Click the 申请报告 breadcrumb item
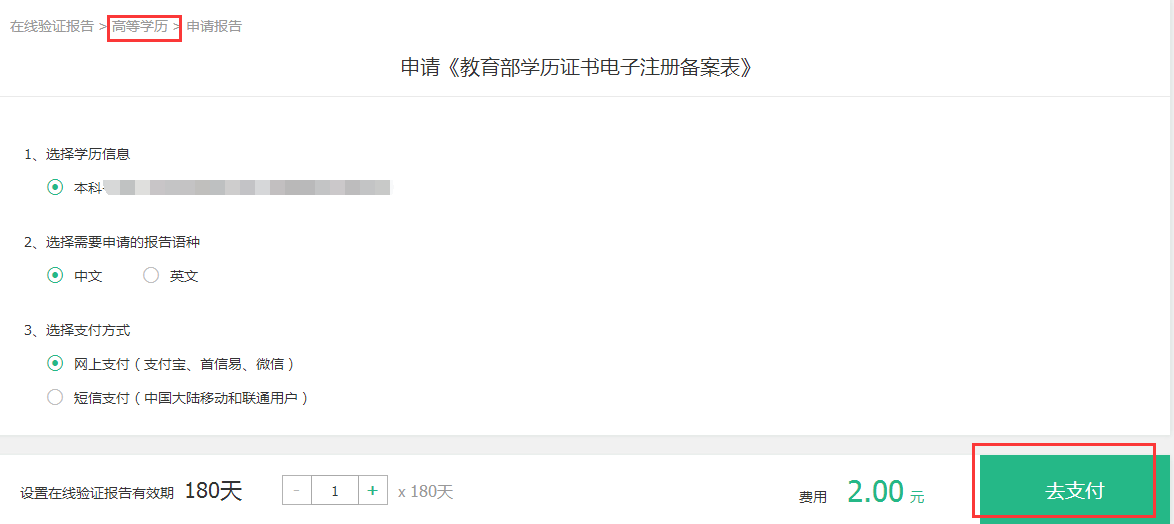This screenshot has width=1174, height=524. pyautogui.click(x=214, y=26)
